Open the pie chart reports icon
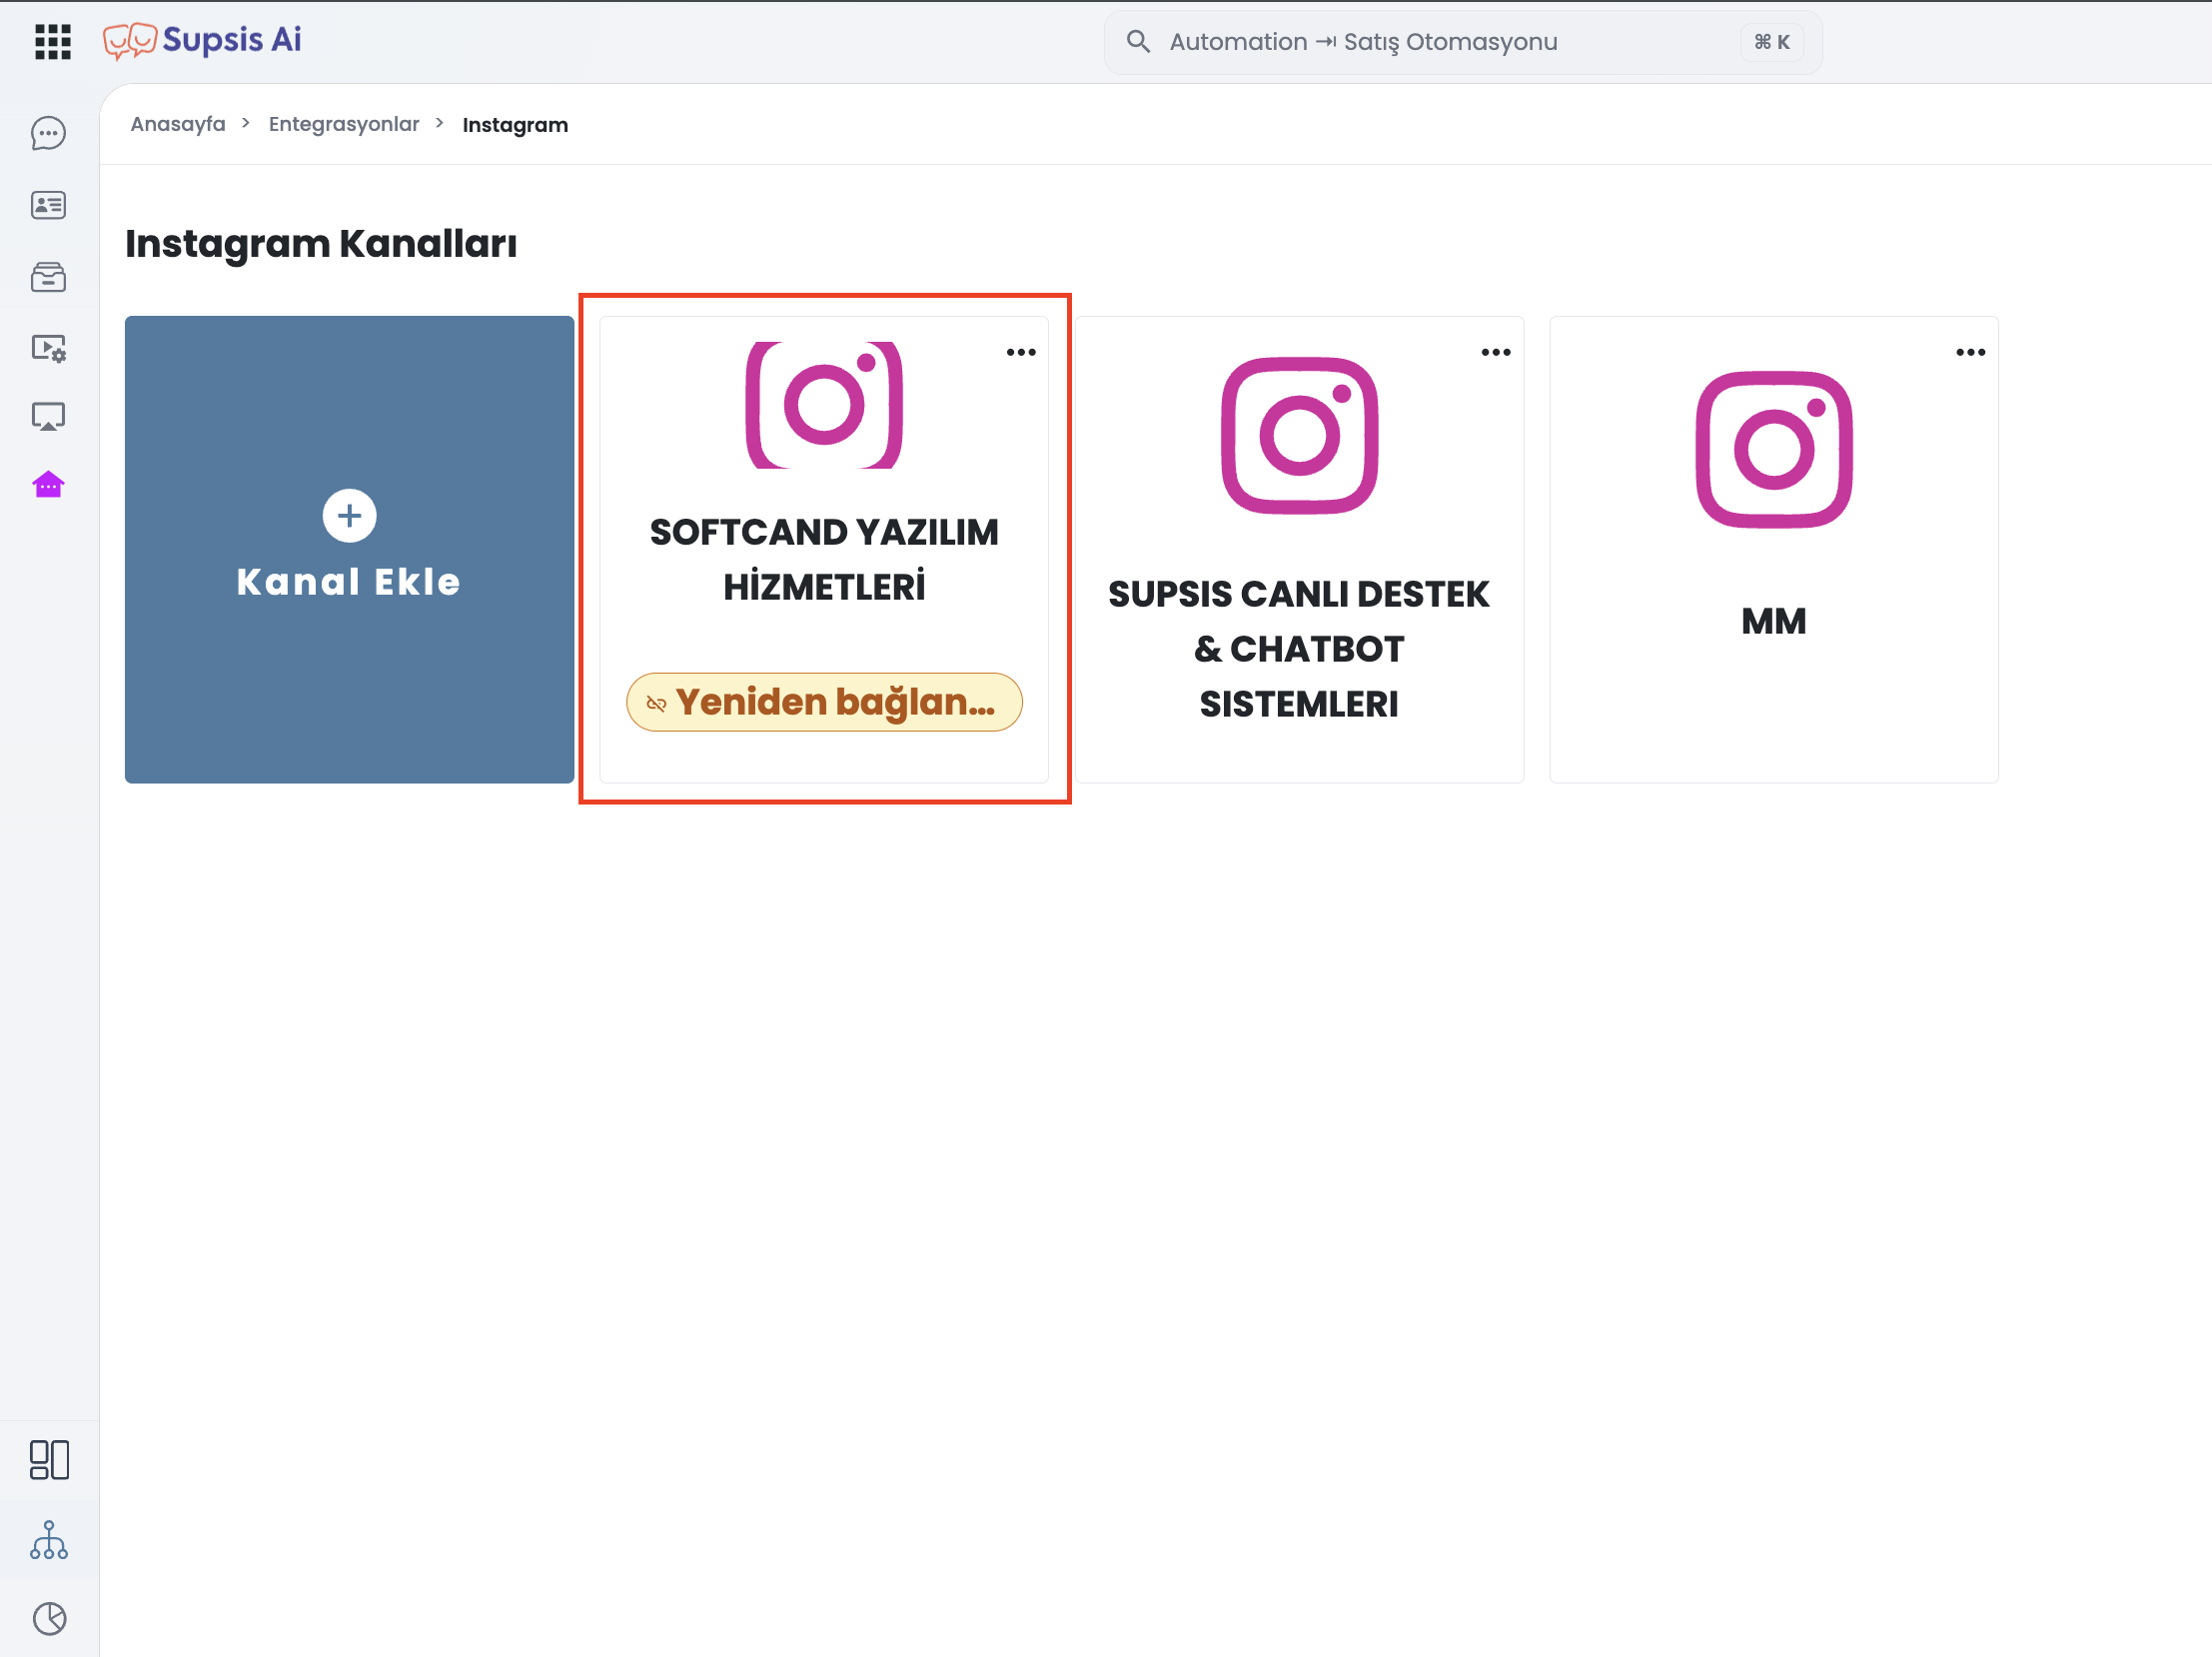The height and width of the screenshot is (1657, 2212). pyautogui.click(x=49, y=1618)
